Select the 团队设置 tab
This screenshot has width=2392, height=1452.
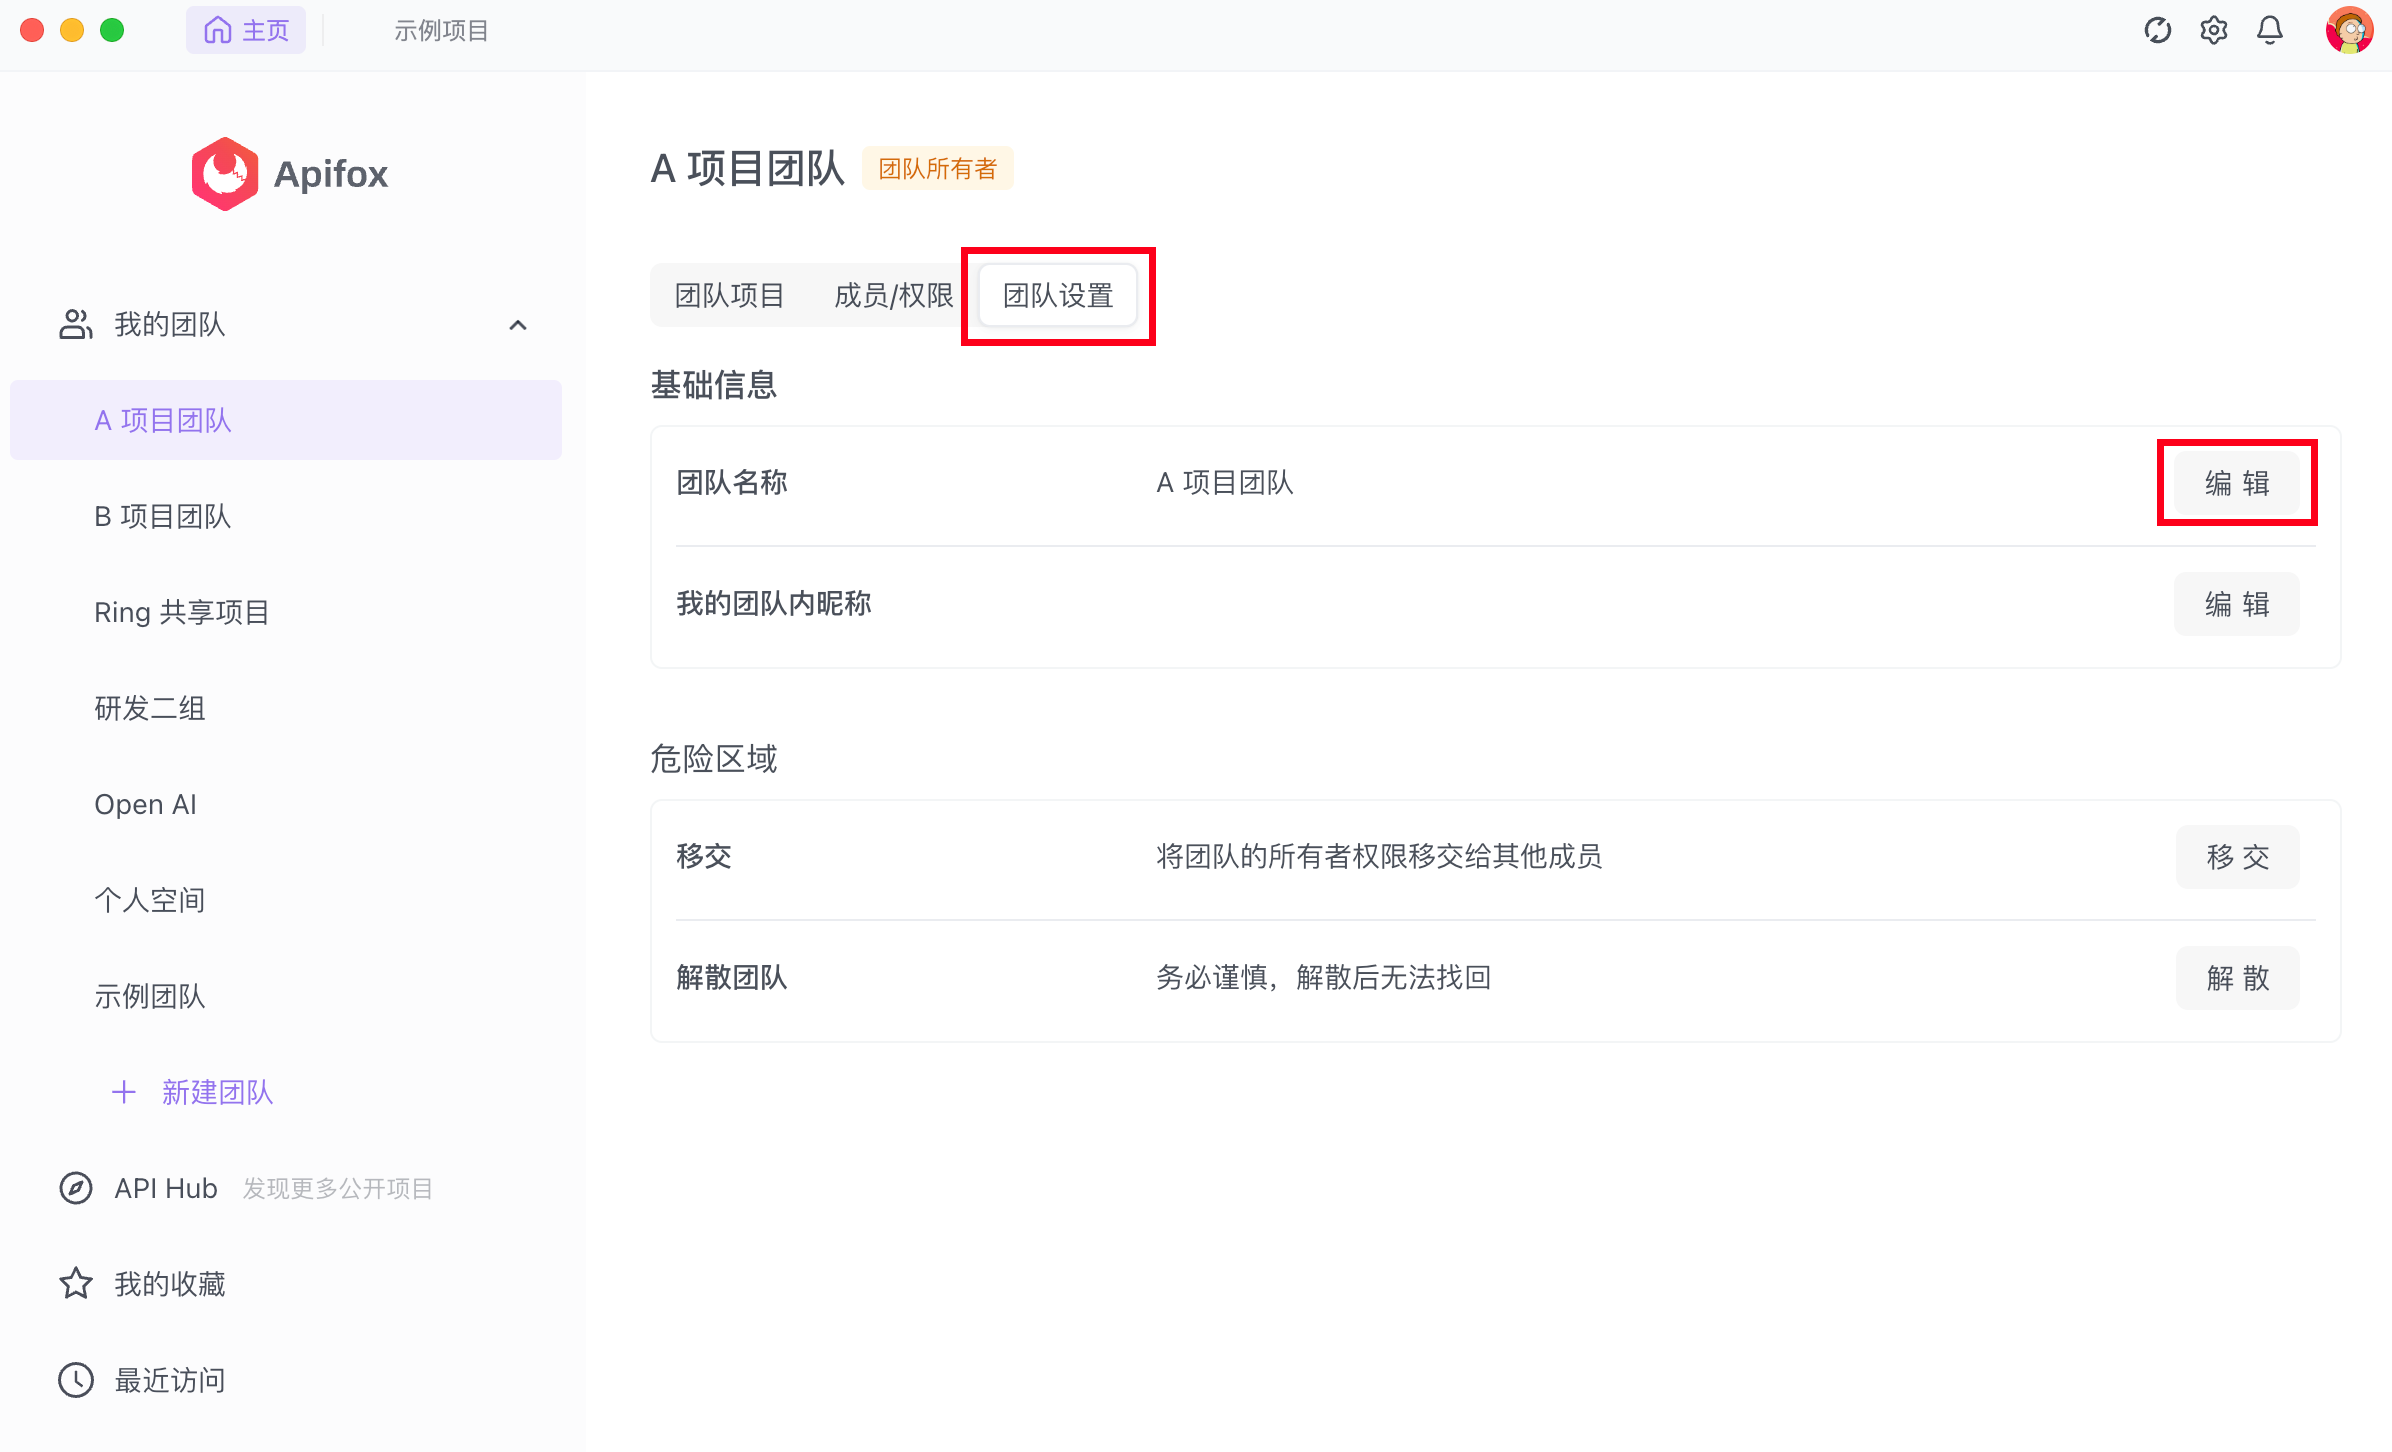coord(1058,296)
